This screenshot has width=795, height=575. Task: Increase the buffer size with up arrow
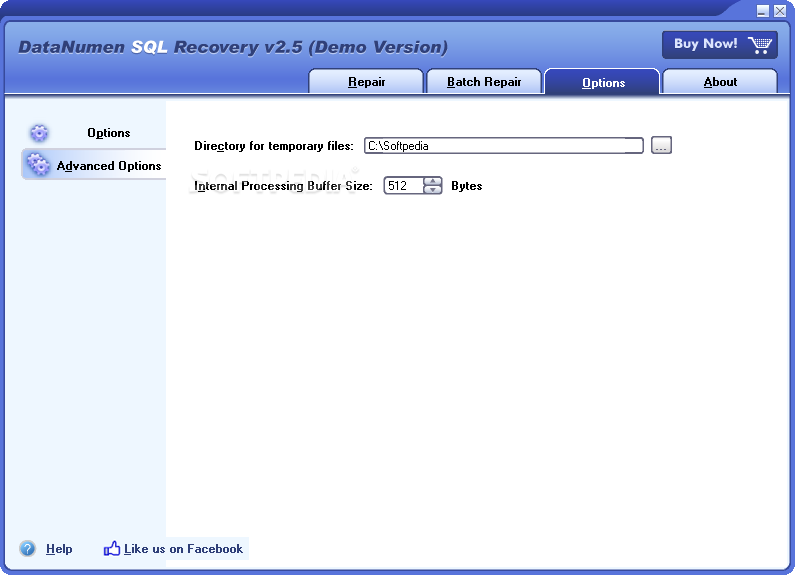coord(432,182)
